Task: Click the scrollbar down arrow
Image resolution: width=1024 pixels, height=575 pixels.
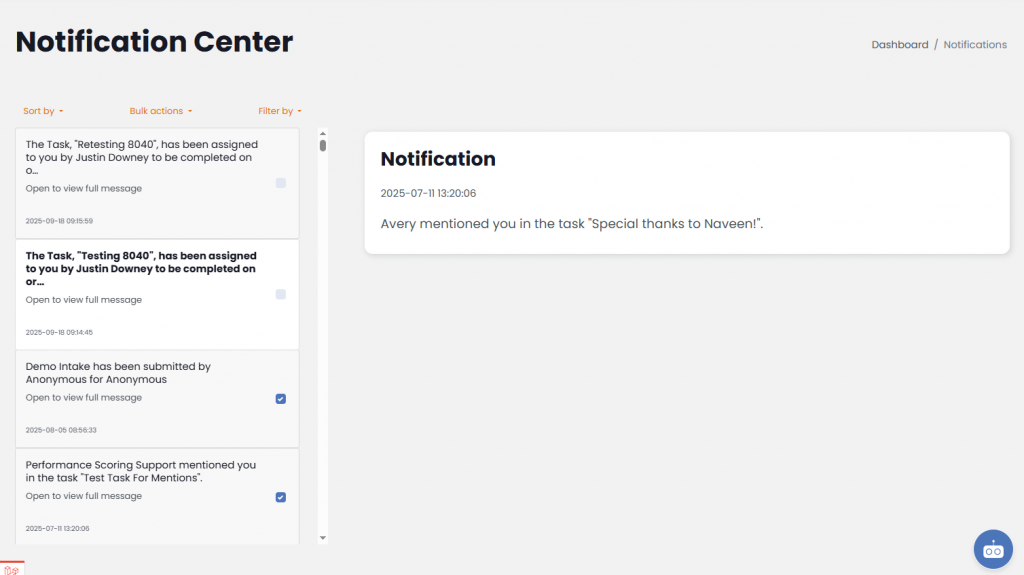Action: (x=323, y=538)
